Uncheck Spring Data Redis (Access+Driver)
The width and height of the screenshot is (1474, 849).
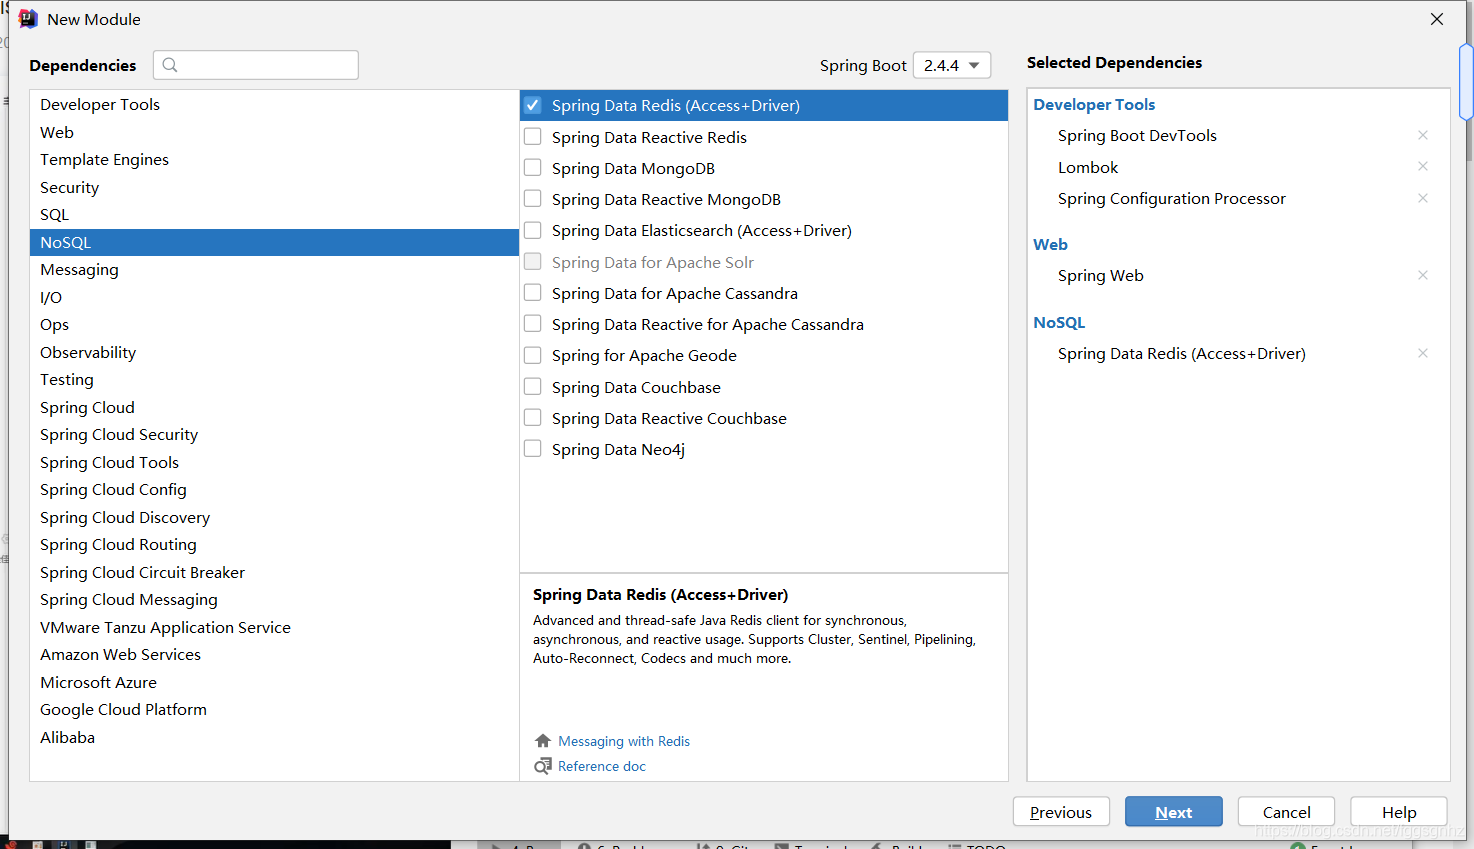pyautogui.click(x=533, y=105)
